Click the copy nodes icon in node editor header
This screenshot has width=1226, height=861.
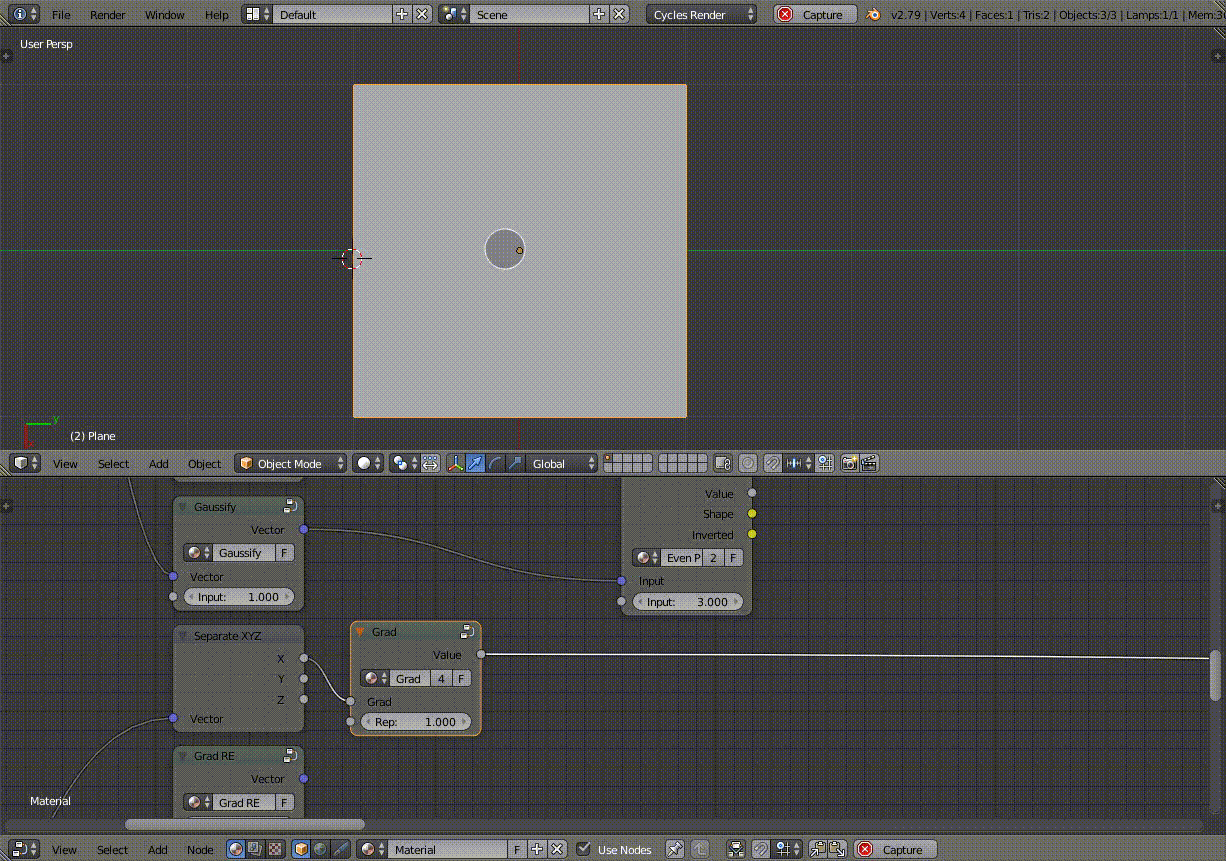click(x=817, y=850)
